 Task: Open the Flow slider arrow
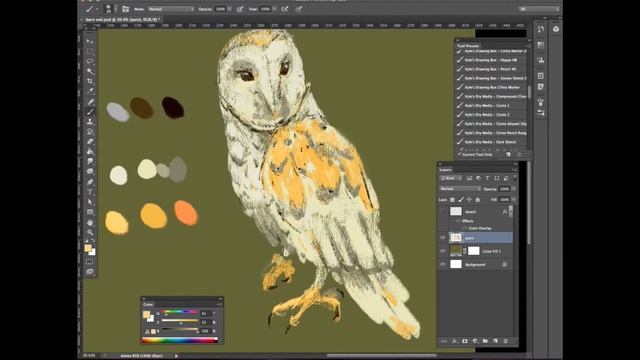(x=274, y=9)
